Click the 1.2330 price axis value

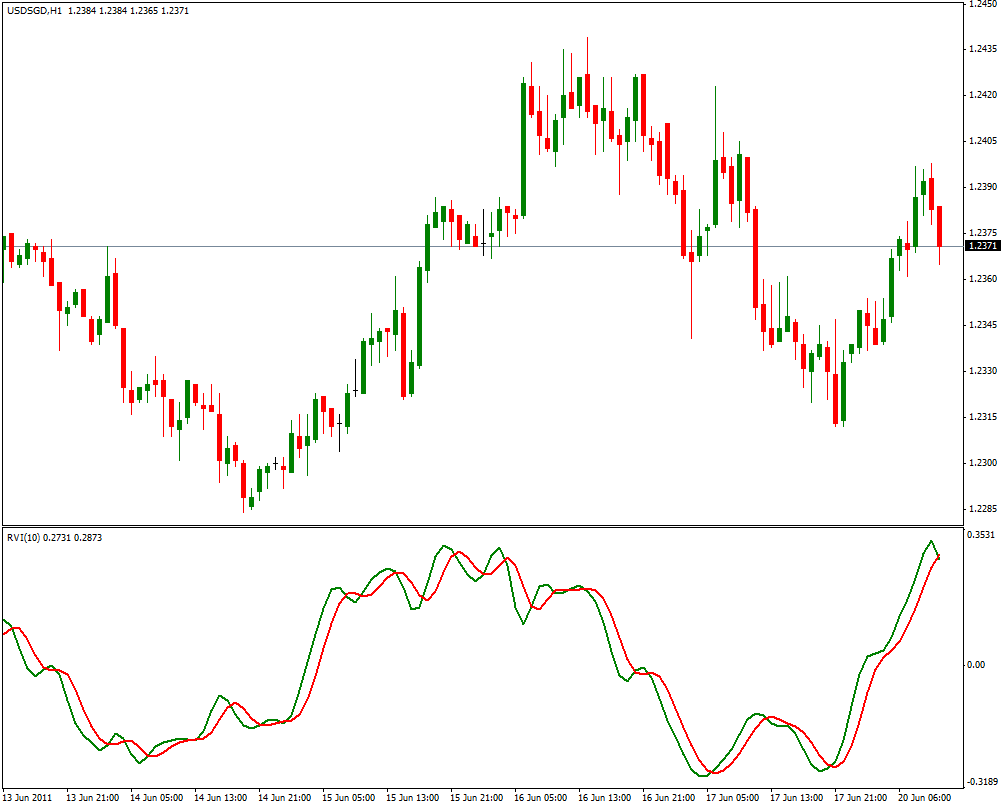[983, 371]
